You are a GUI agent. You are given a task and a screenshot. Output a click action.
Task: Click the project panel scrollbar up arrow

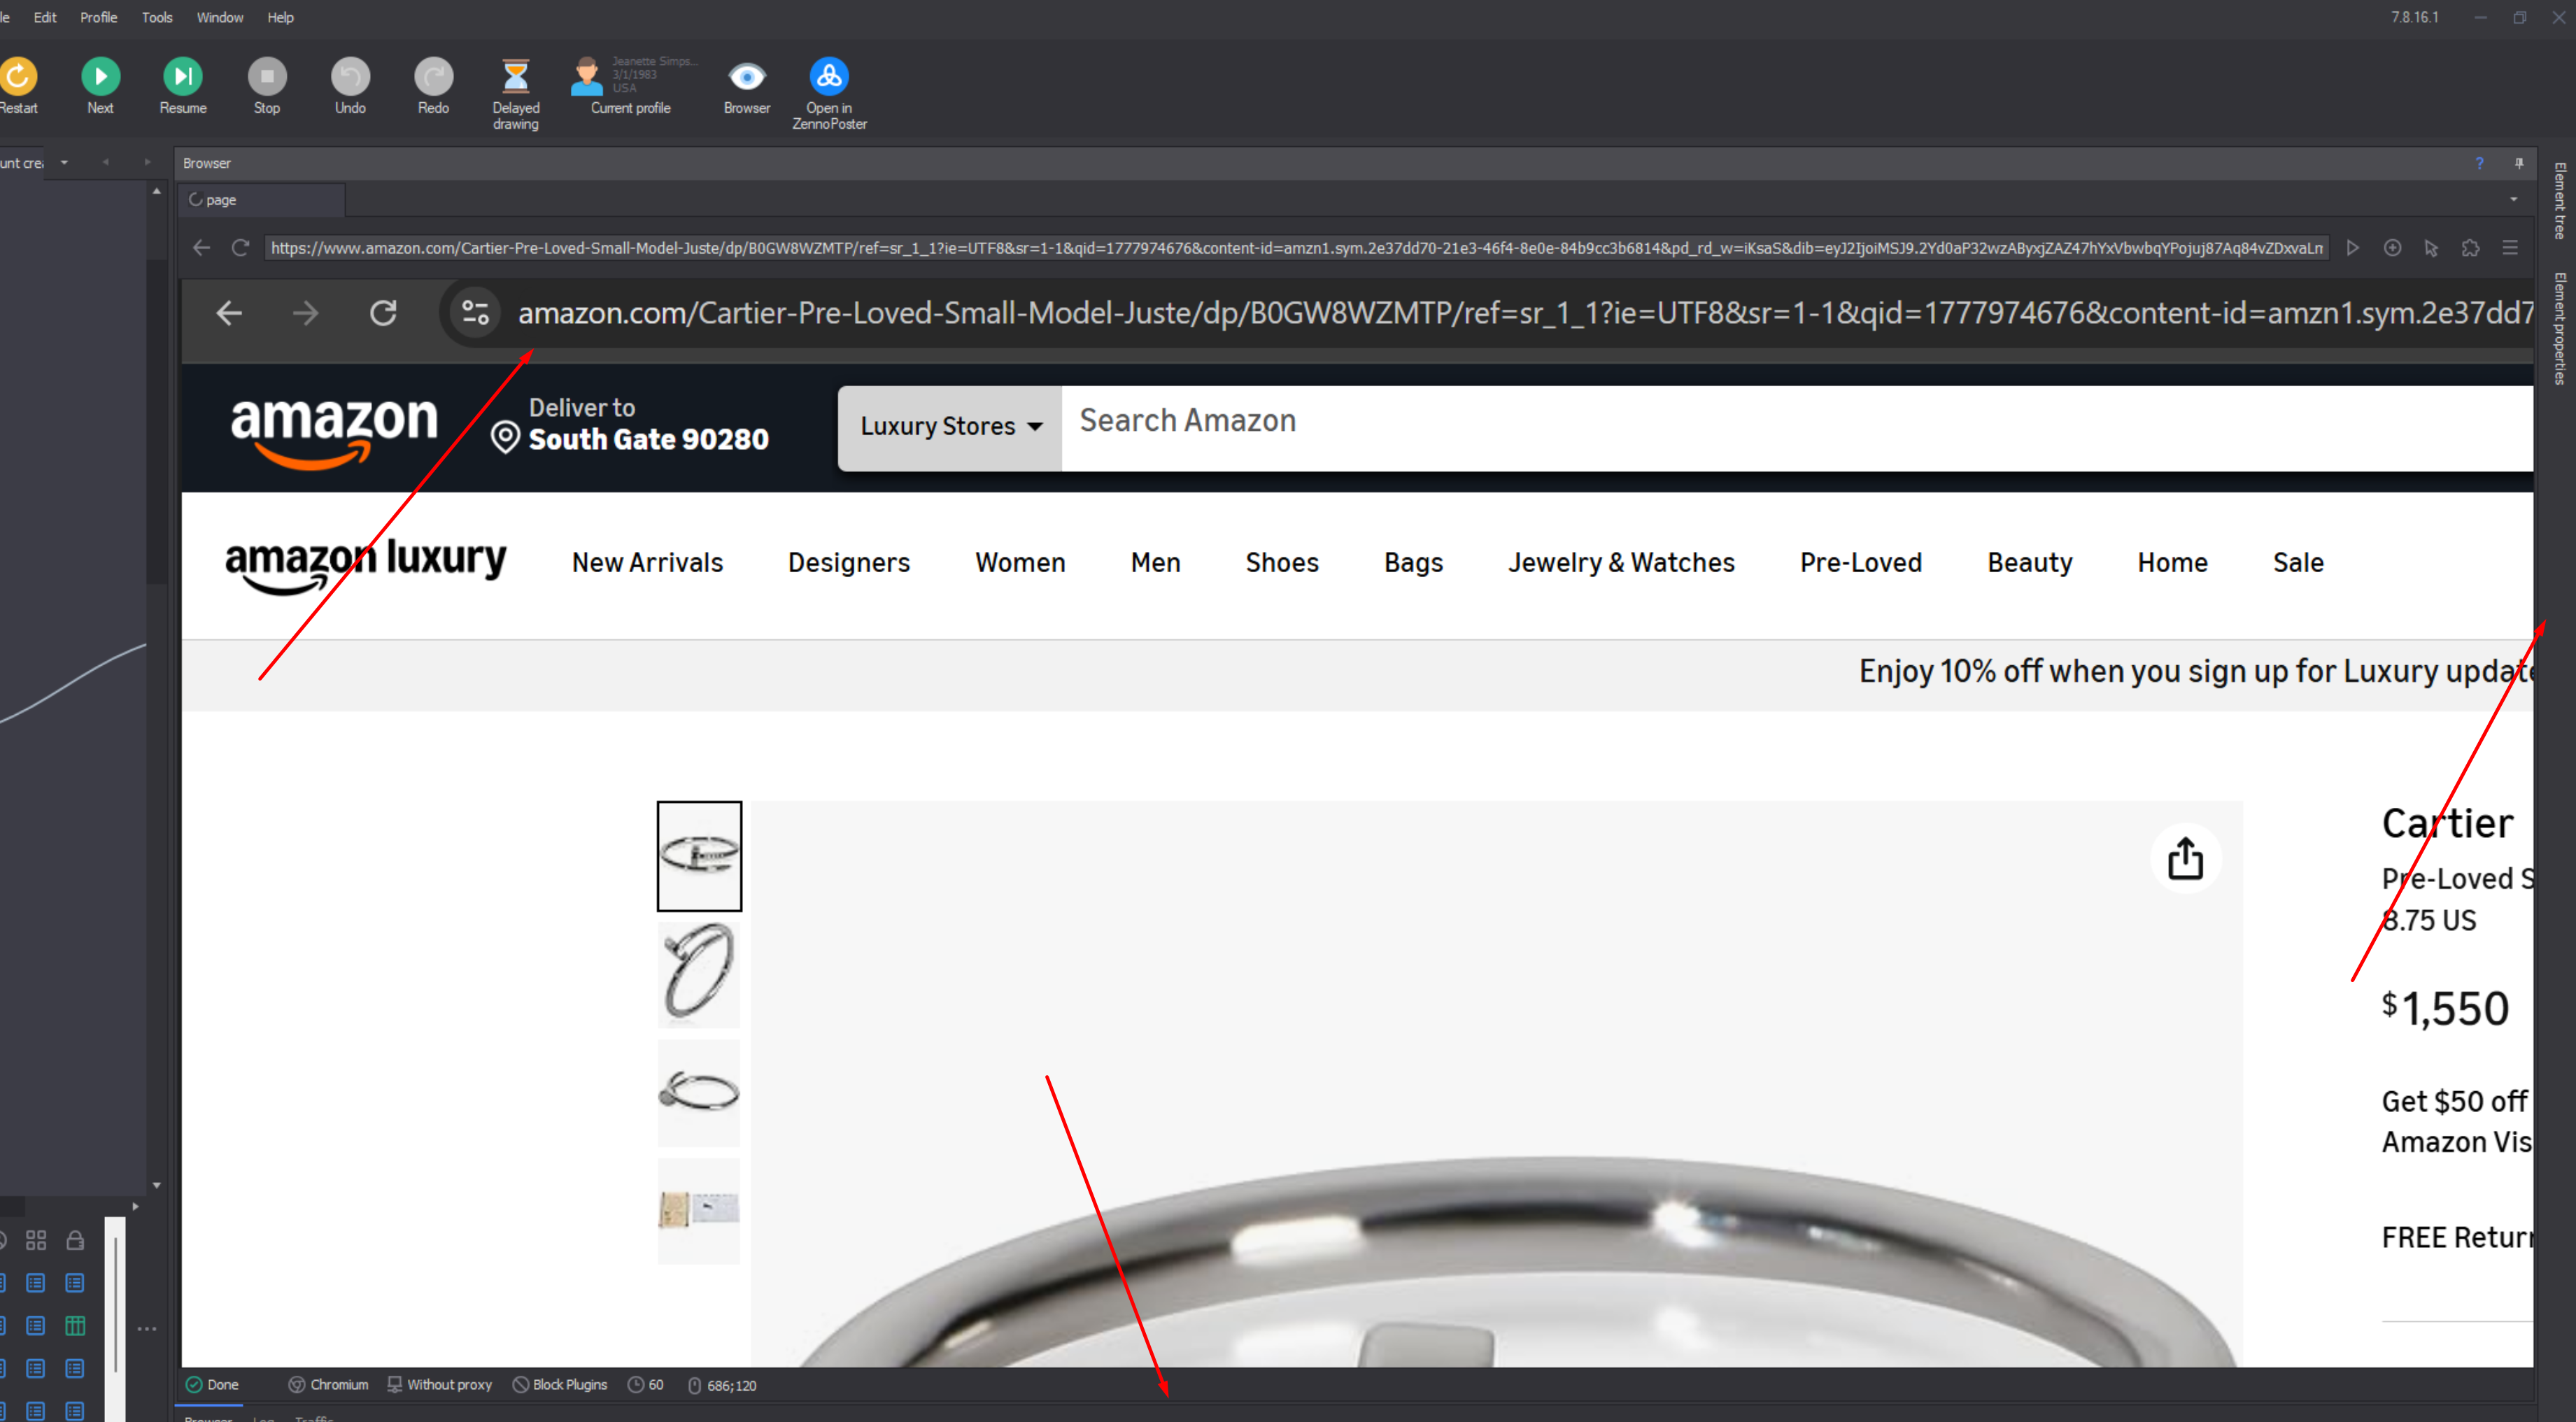pyautogui.click(x=157, y=191)
